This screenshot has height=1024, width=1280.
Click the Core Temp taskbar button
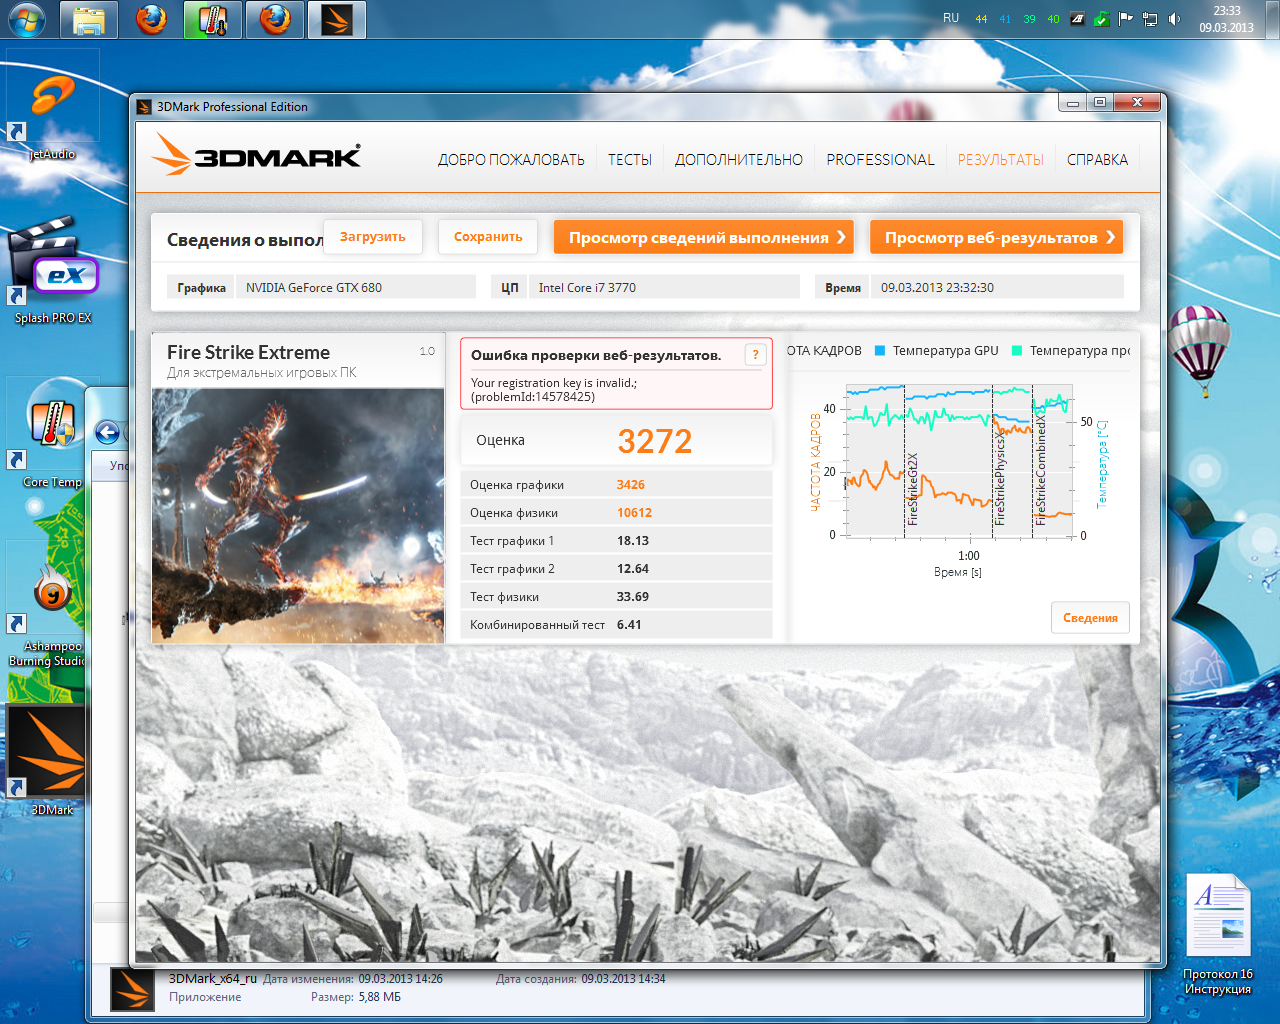[212, 20]
